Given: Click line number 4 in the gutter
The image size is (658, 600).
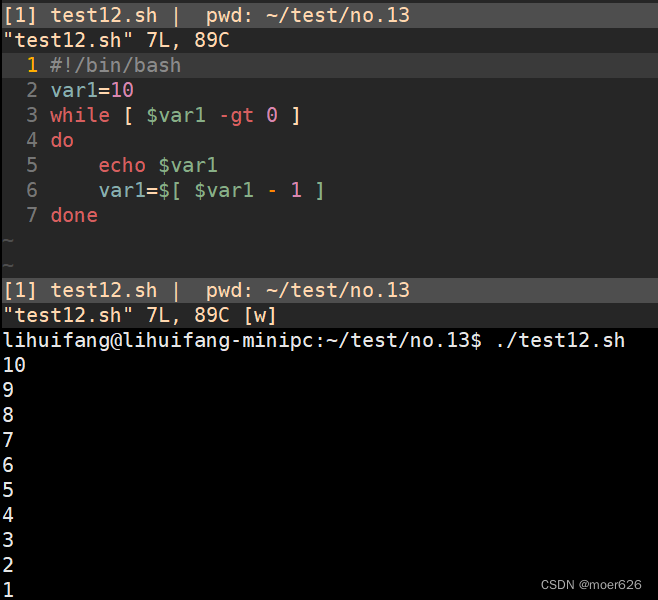Looking at the screenshot, I should (x=32, y=140).
